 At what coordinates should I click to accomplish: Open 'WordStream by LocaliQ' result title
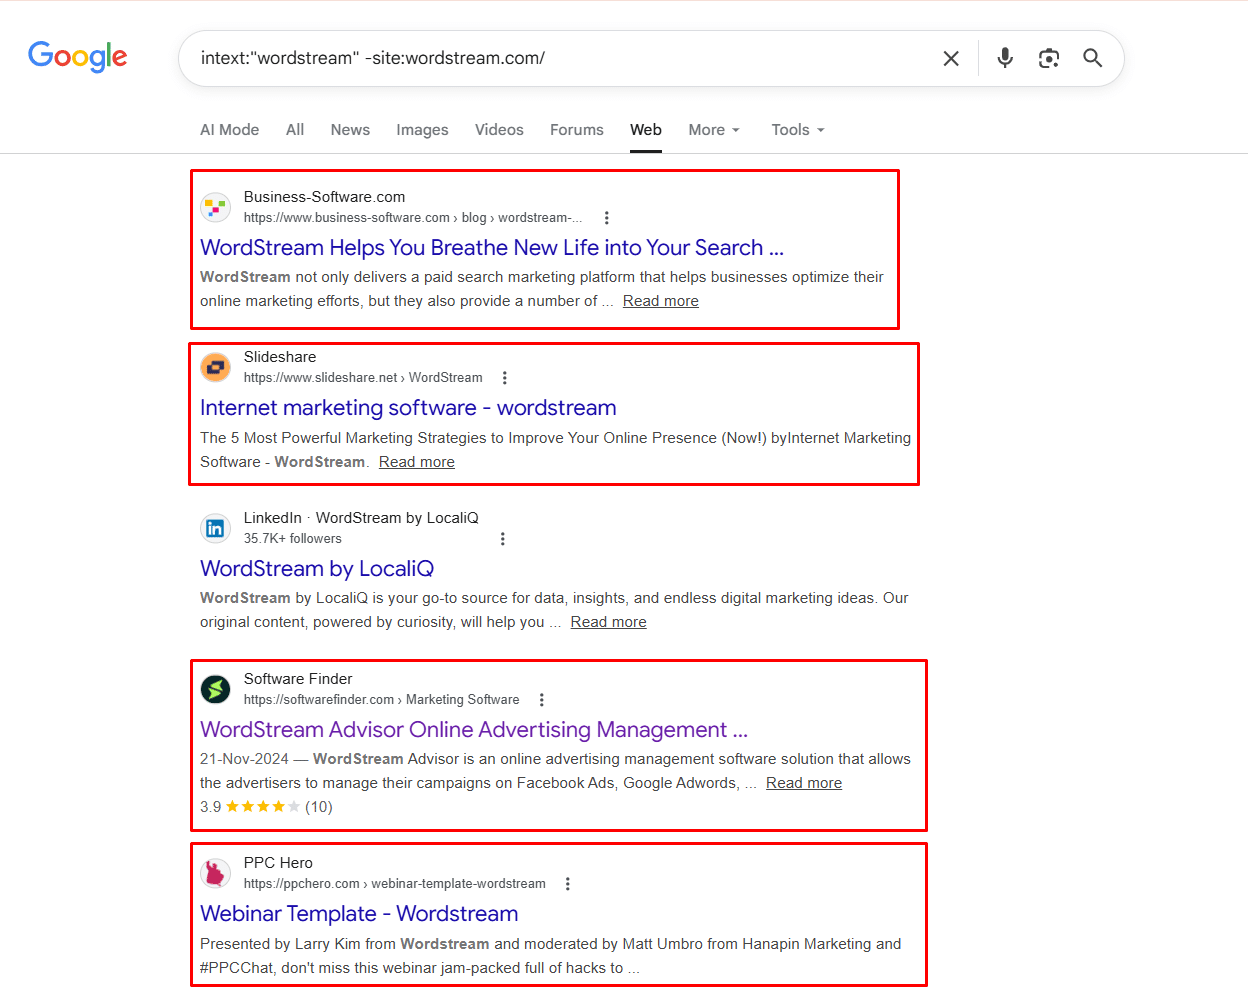point(317,569)
